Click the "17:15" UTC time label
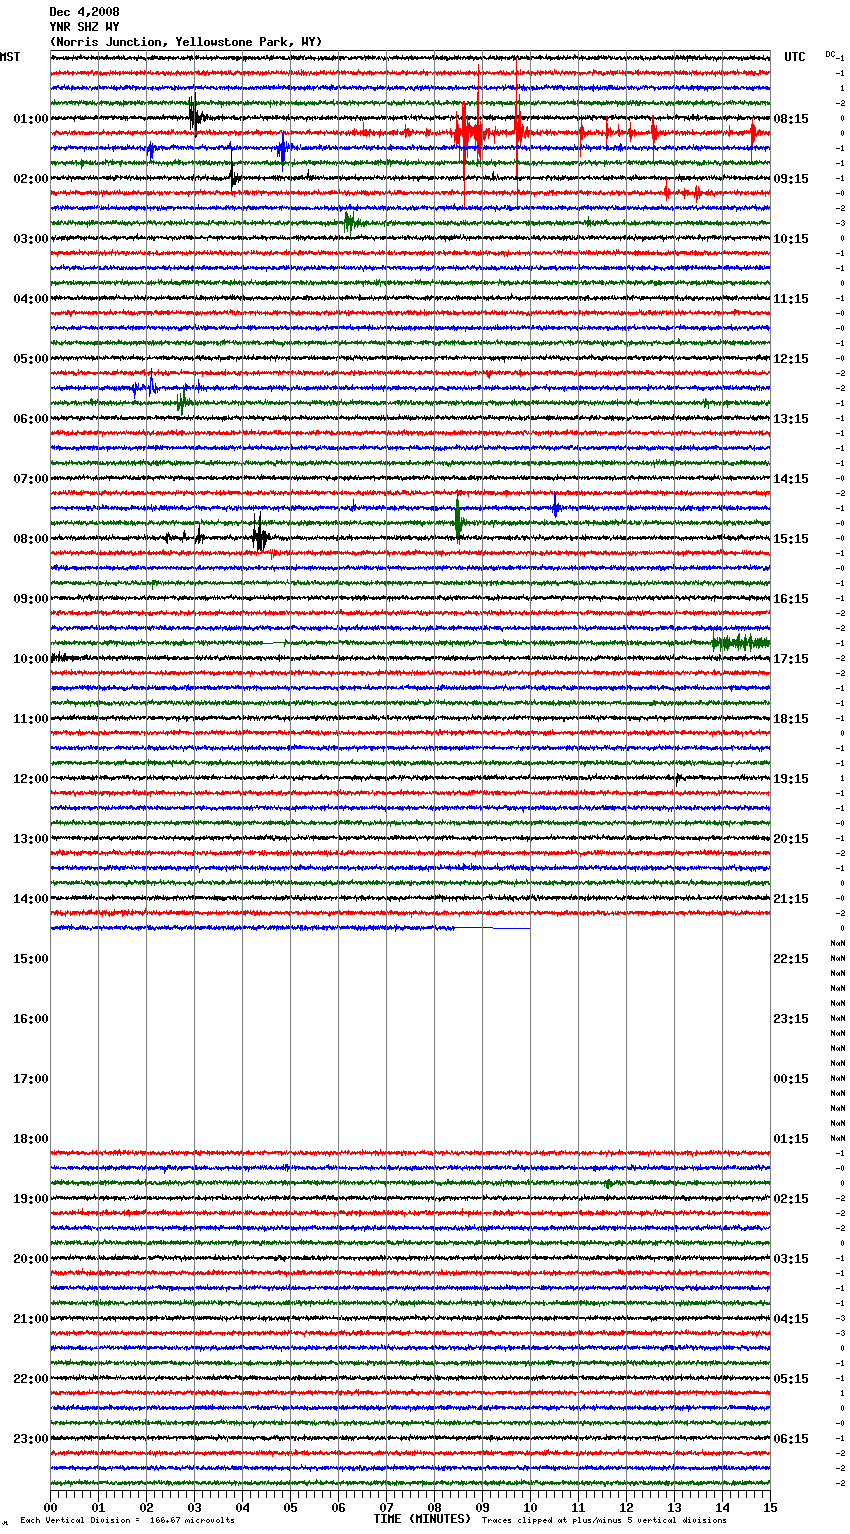This screenshot has height=1534, width=850. 791,659
